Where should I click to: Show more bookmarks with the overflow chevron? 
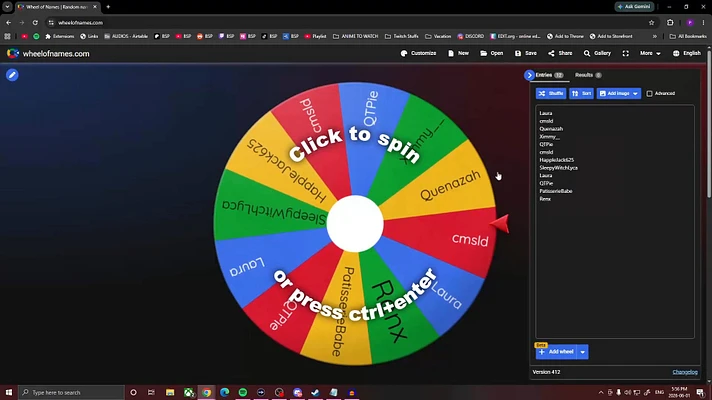pyautogui.click(x=654, y=36)
